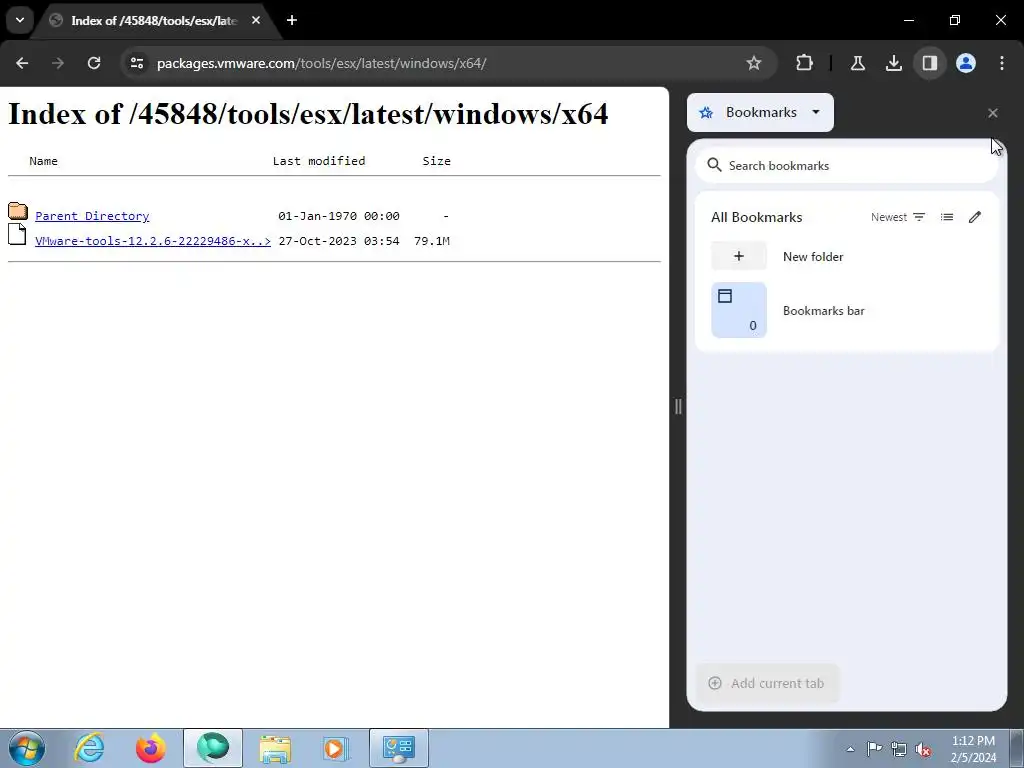Sort listing by Last modified column

point(319,161)
